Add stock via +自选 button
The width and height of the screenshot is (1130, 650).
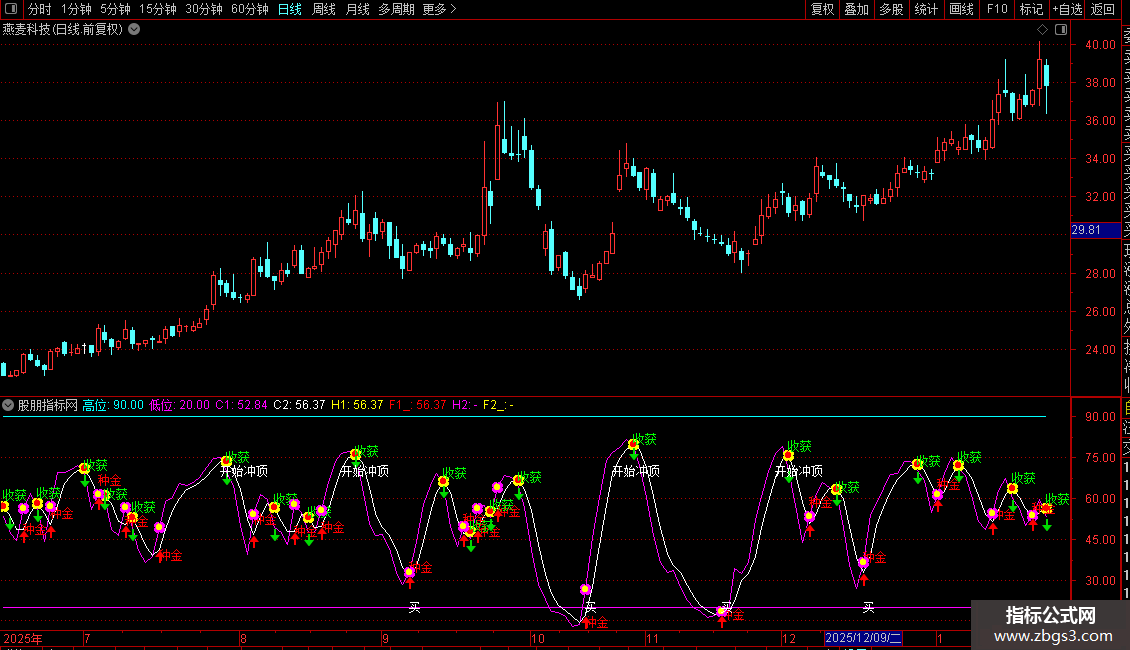(x=1067, y=9)
